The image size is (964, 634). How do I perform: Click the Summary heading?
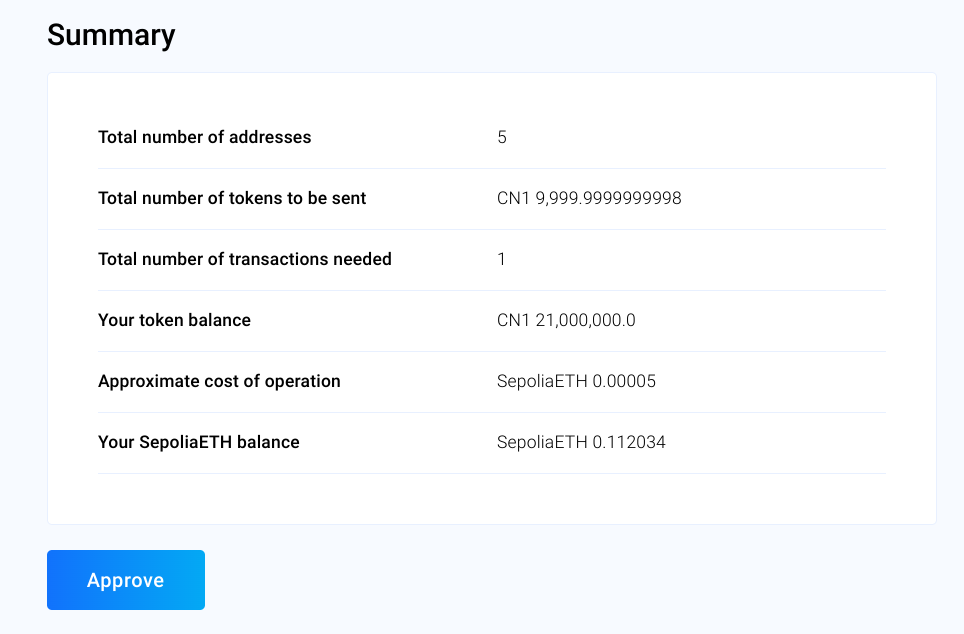(111, 35)
